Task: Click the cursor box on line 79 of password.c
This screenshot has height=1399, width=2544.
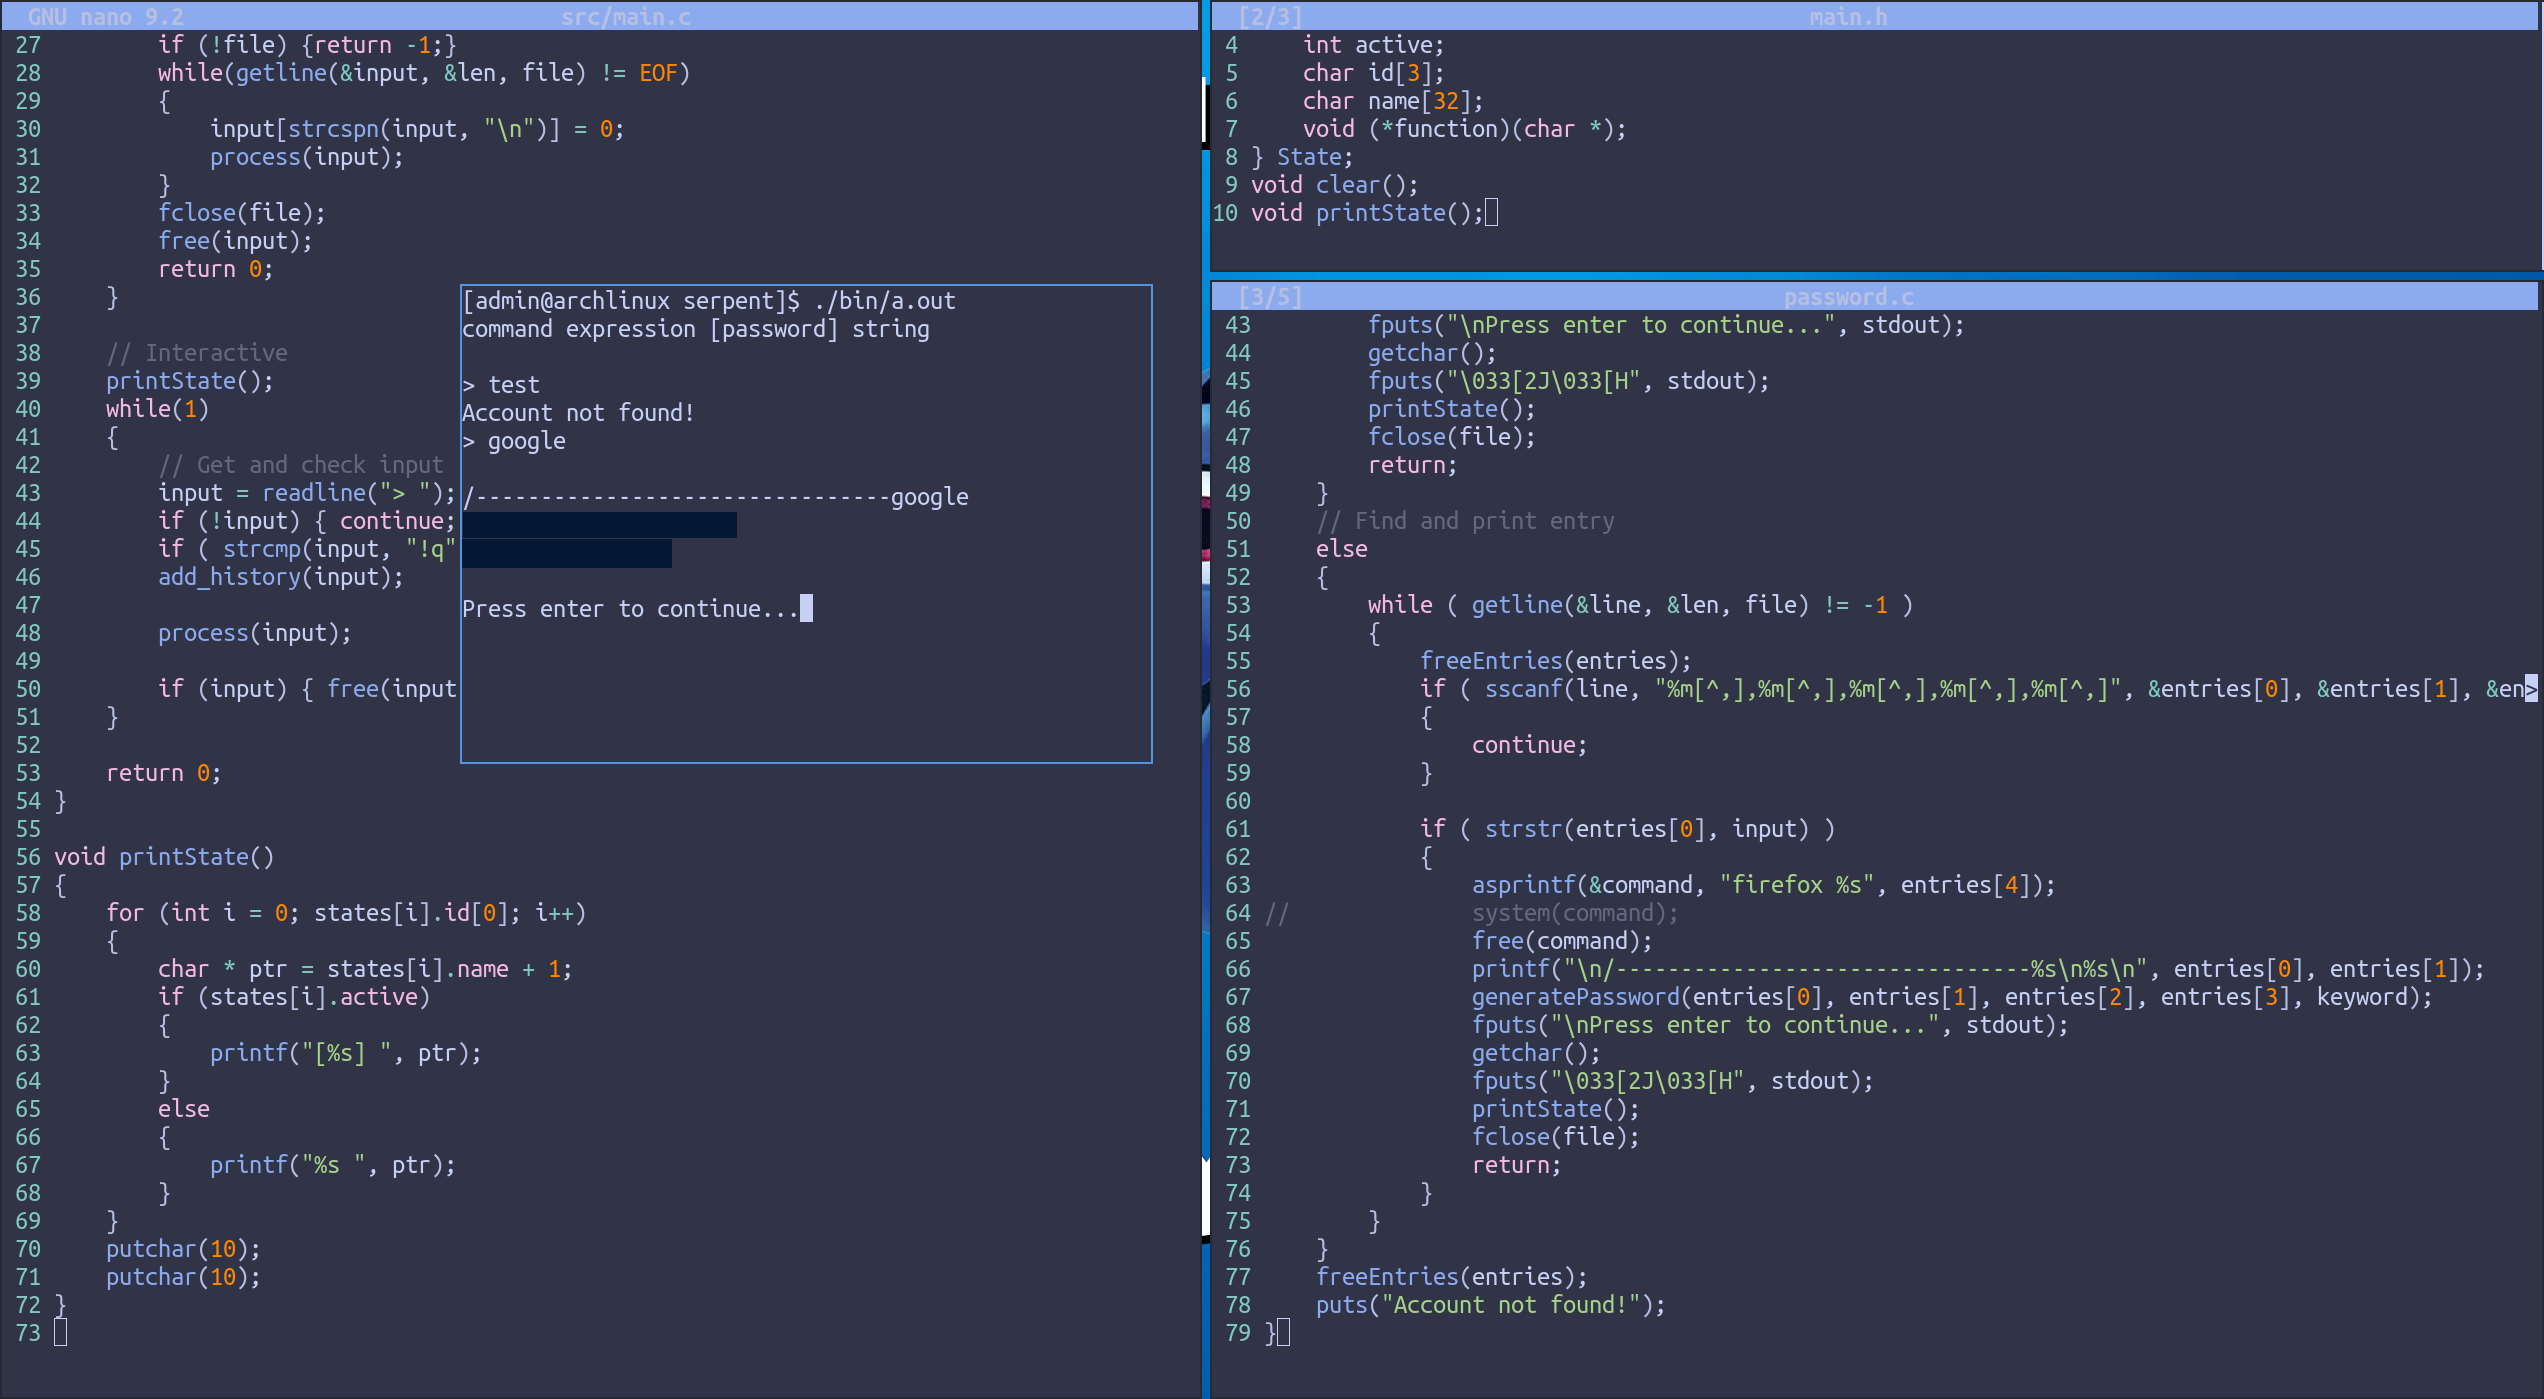Action: coord(1283,1332)
